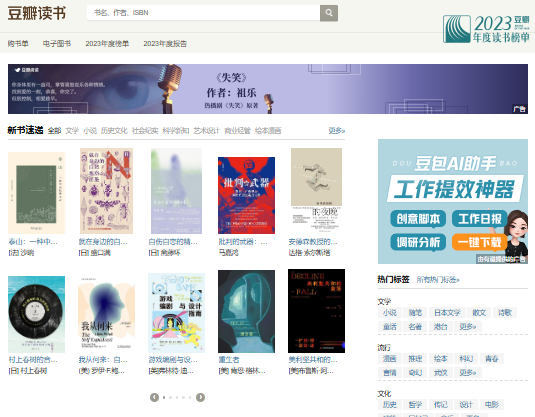Select the 诗歌 tag
The height and width of the screenshot is (417, 535).
click(505, 313)
